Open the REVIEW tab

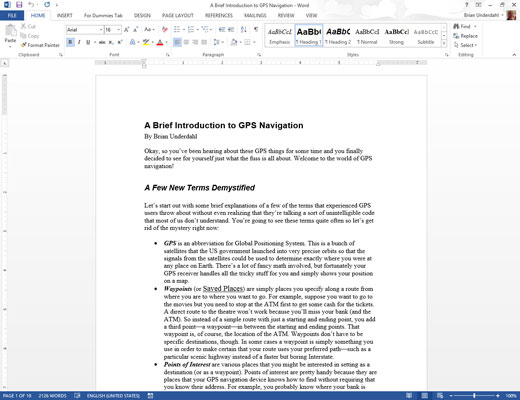tap(286, 15)
